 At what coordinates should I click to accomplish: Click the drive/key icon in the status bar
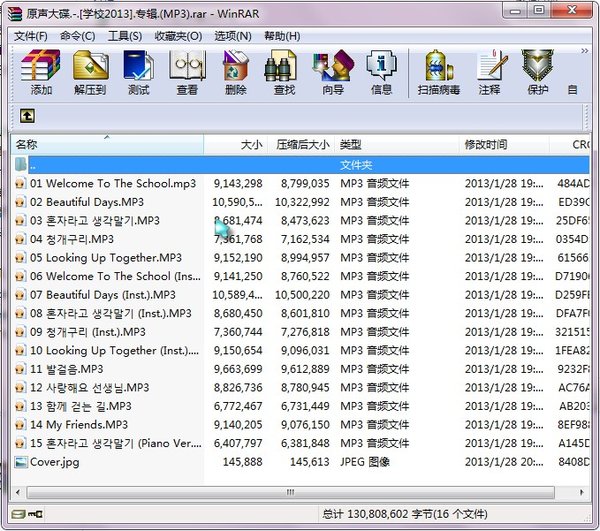point(27,514)
